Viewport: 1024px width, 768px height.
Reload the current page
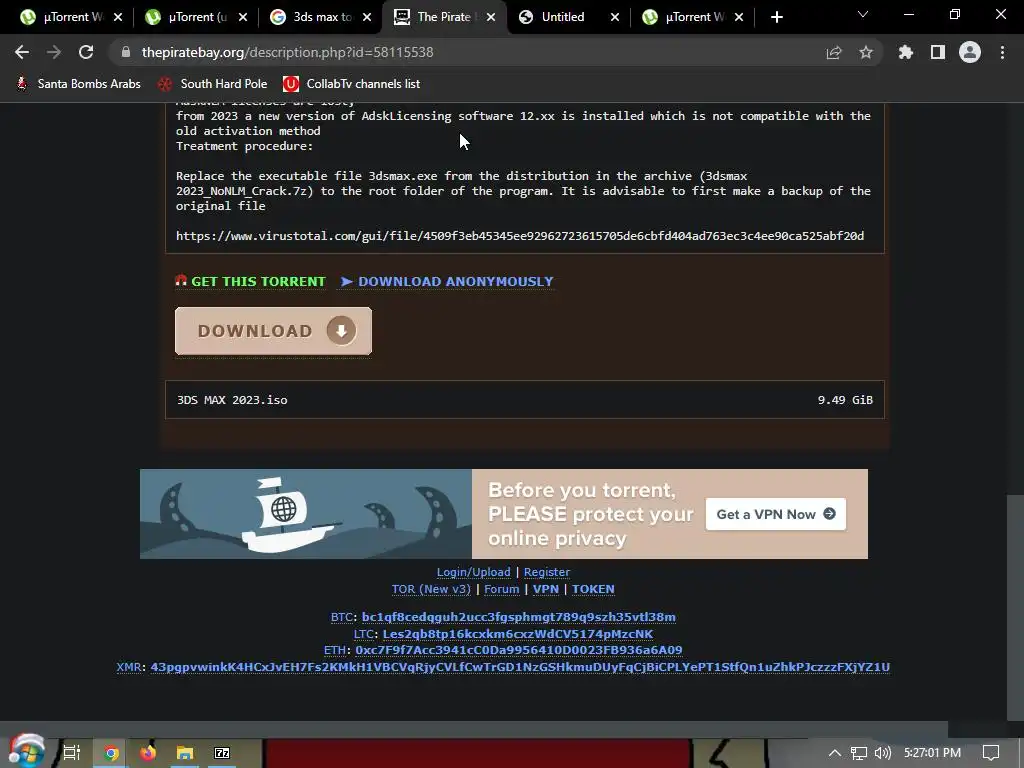coord(86,52)
